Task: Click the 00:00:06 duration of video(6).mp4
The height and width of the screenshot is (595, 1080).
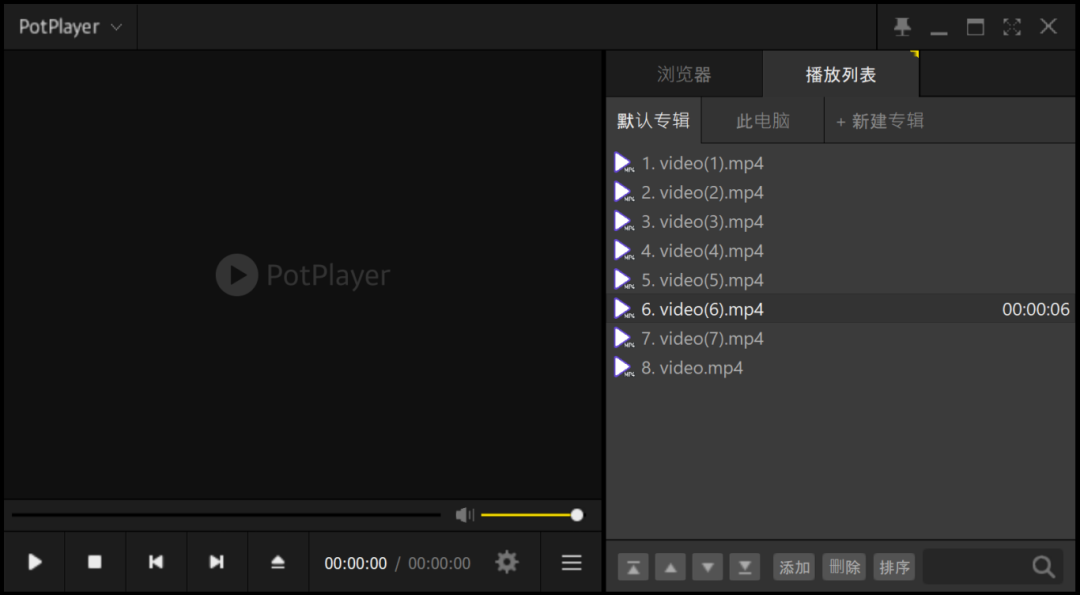Action: point(1036,310)
